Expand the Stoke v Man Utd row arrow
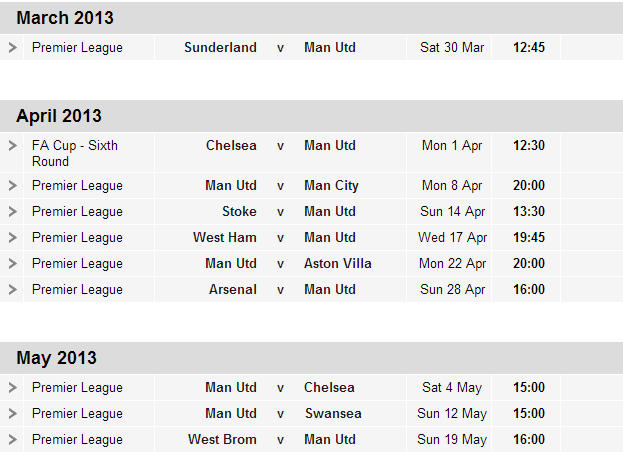The width and height of the screenshot is (623, 453). 13,211
